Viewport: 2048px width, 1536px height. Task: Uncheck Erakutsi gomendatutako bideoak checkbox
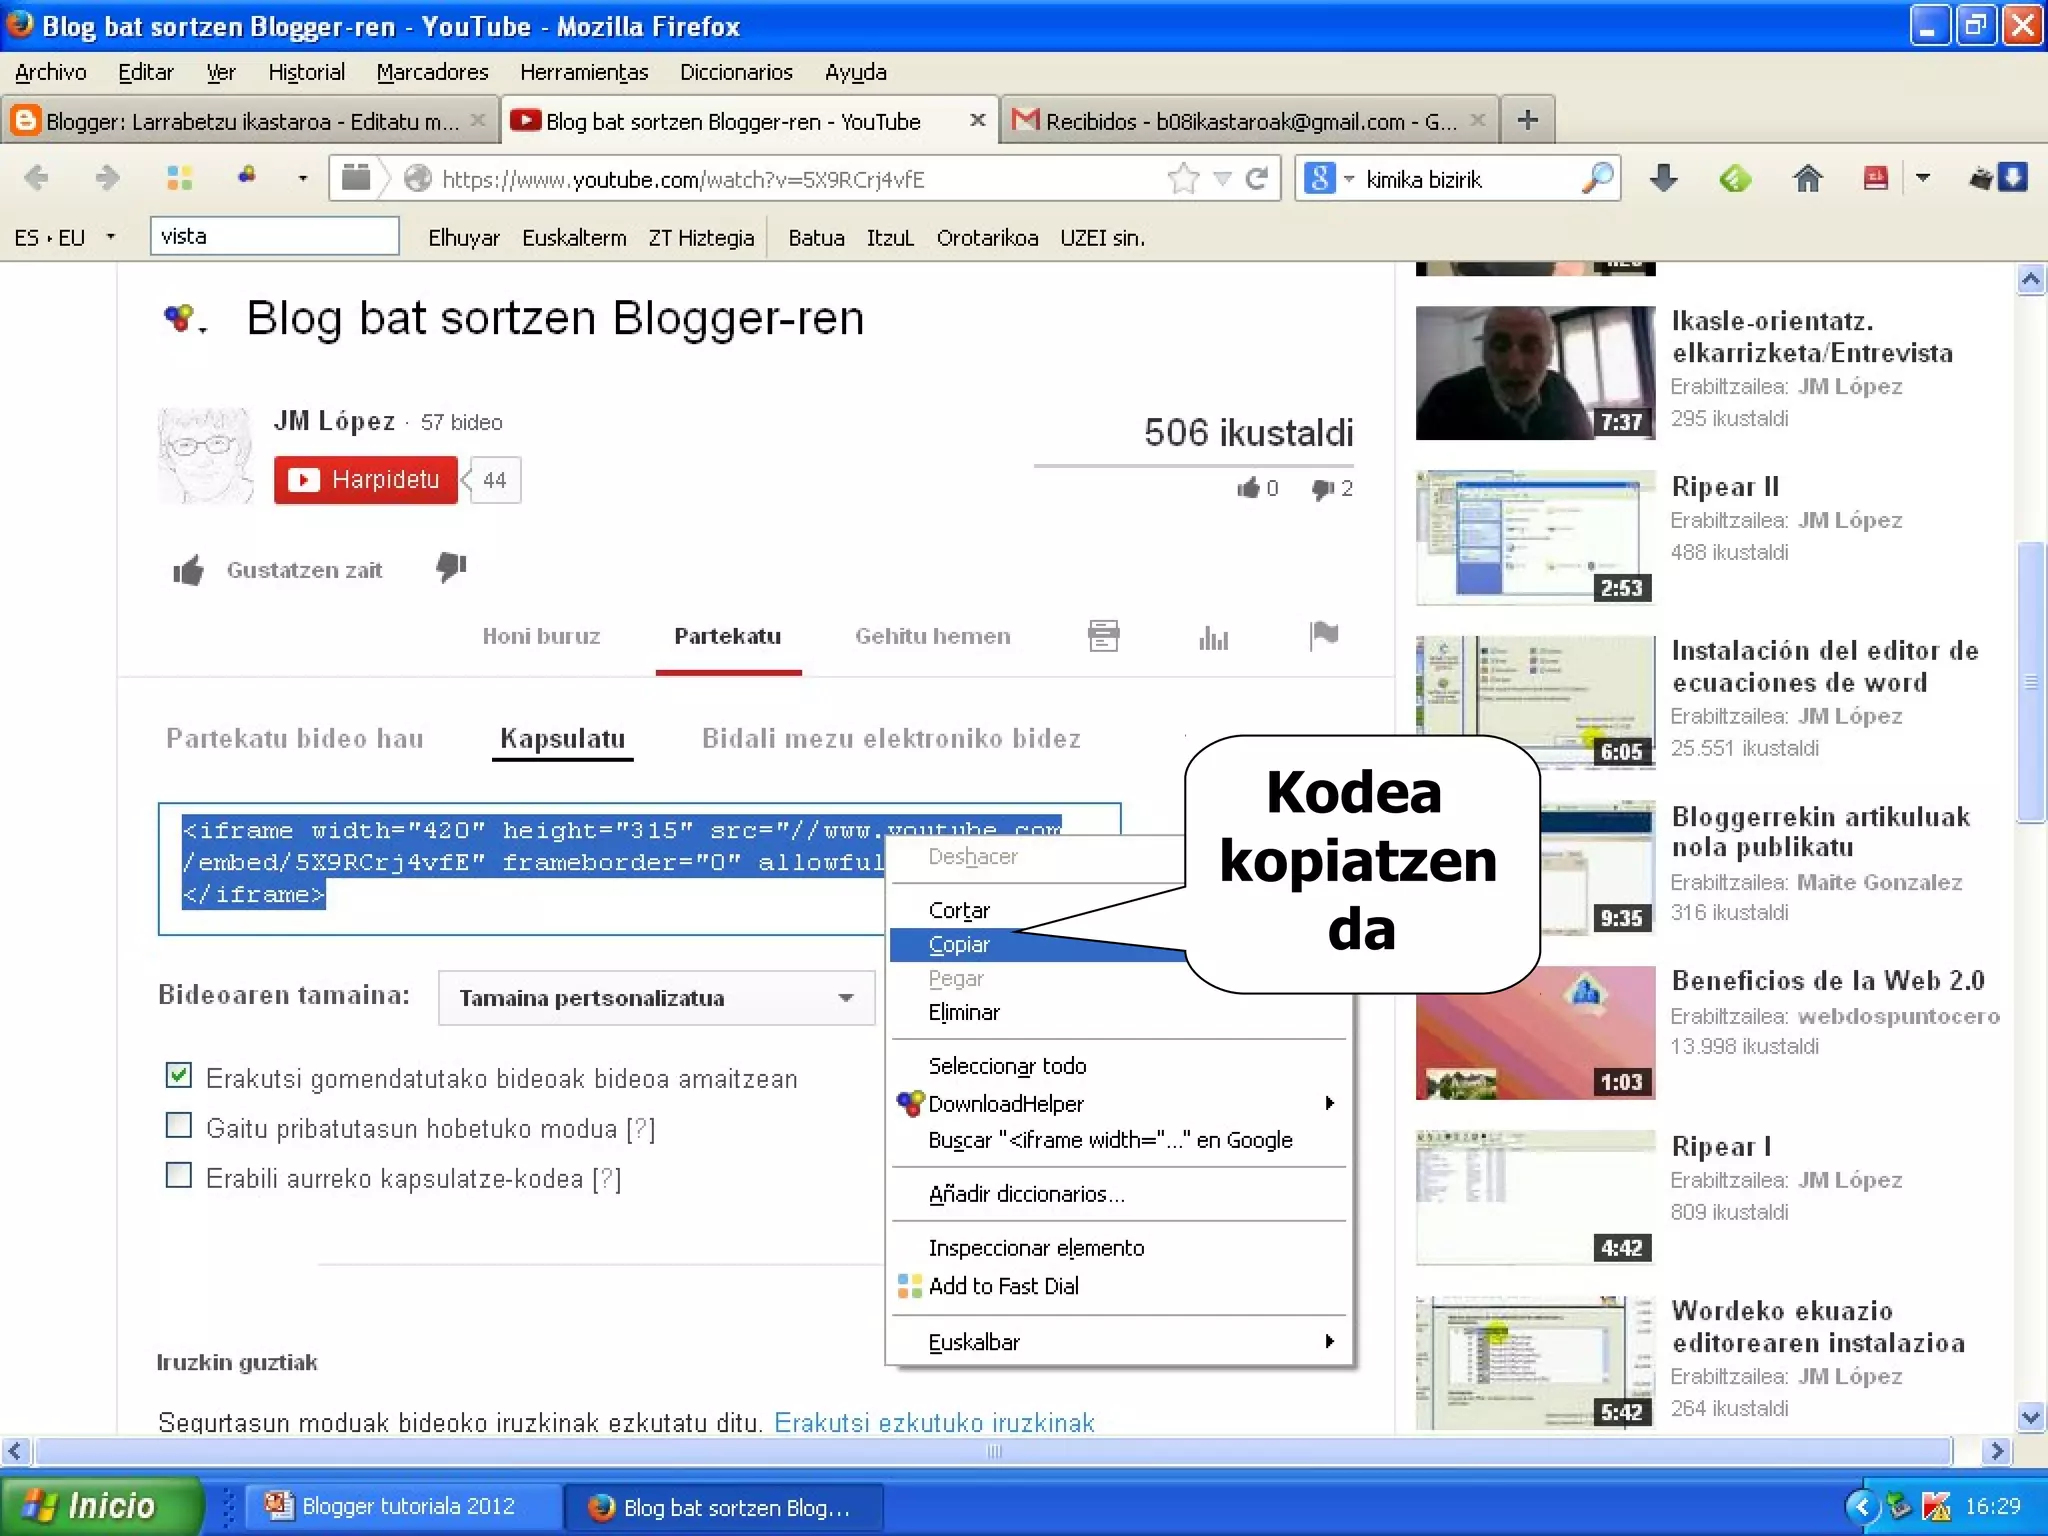(x=178, y=1076)
